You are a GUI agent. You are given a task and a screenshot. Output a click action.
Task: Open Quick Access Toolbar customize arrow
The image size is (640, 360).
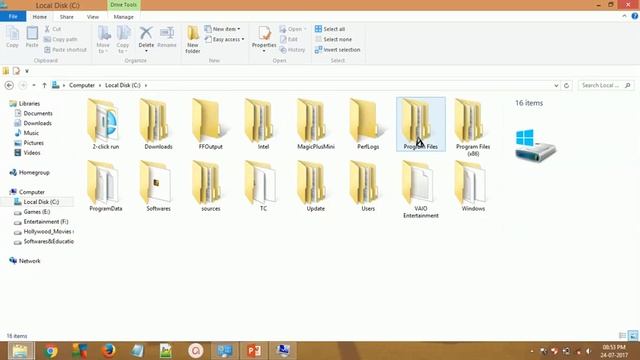27,71
